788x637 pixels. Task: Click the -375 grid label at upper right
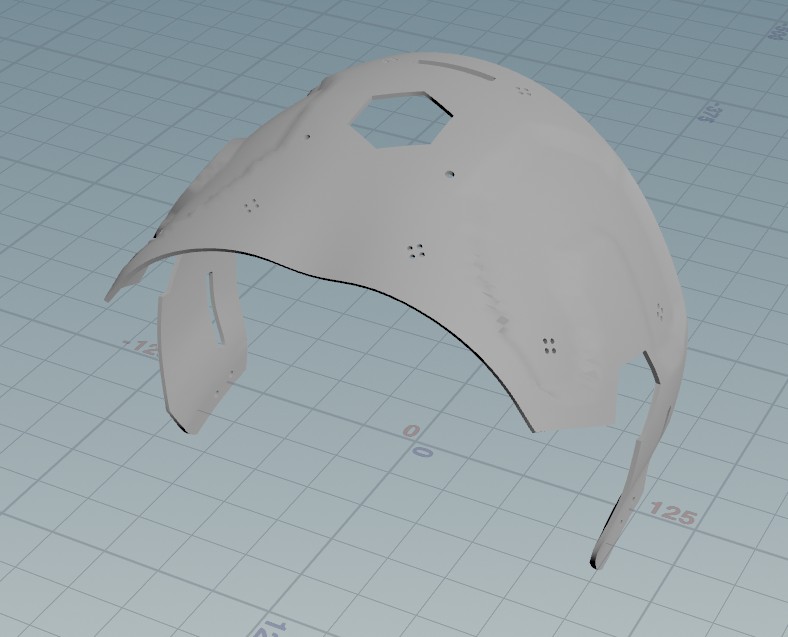coord(711,111)
